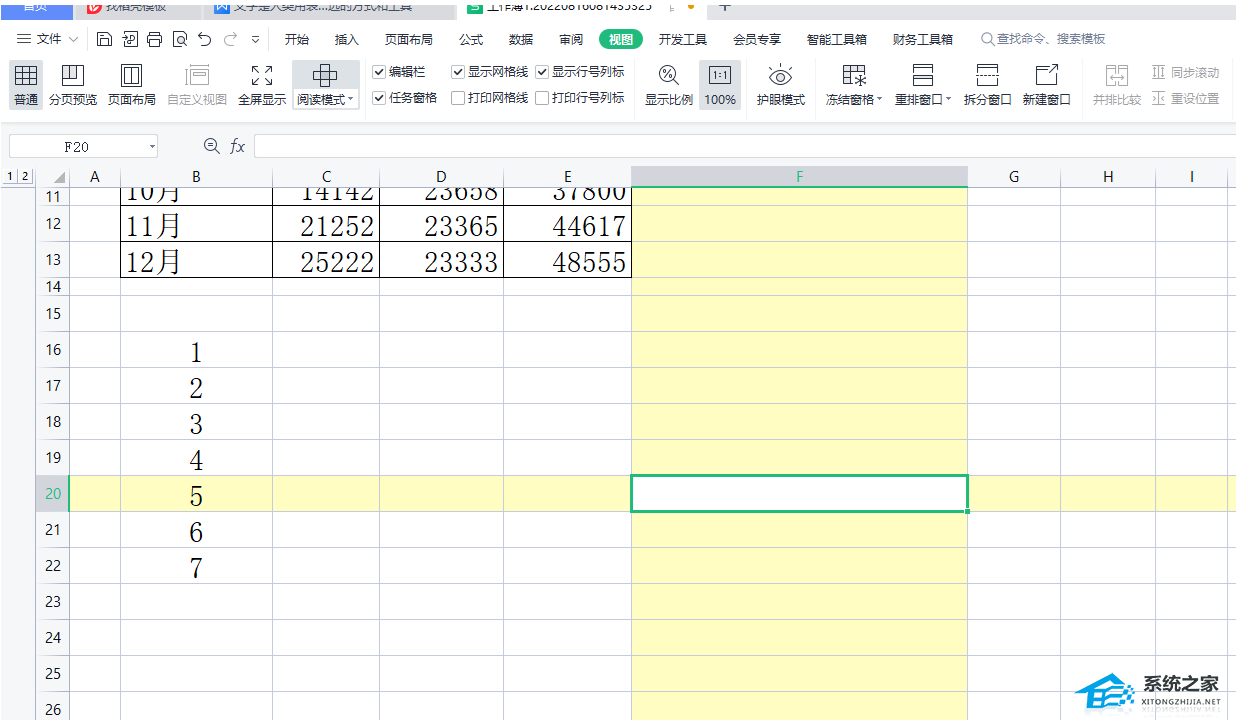Turn on 护眼模式 eye protection

(x=780, y=85)
